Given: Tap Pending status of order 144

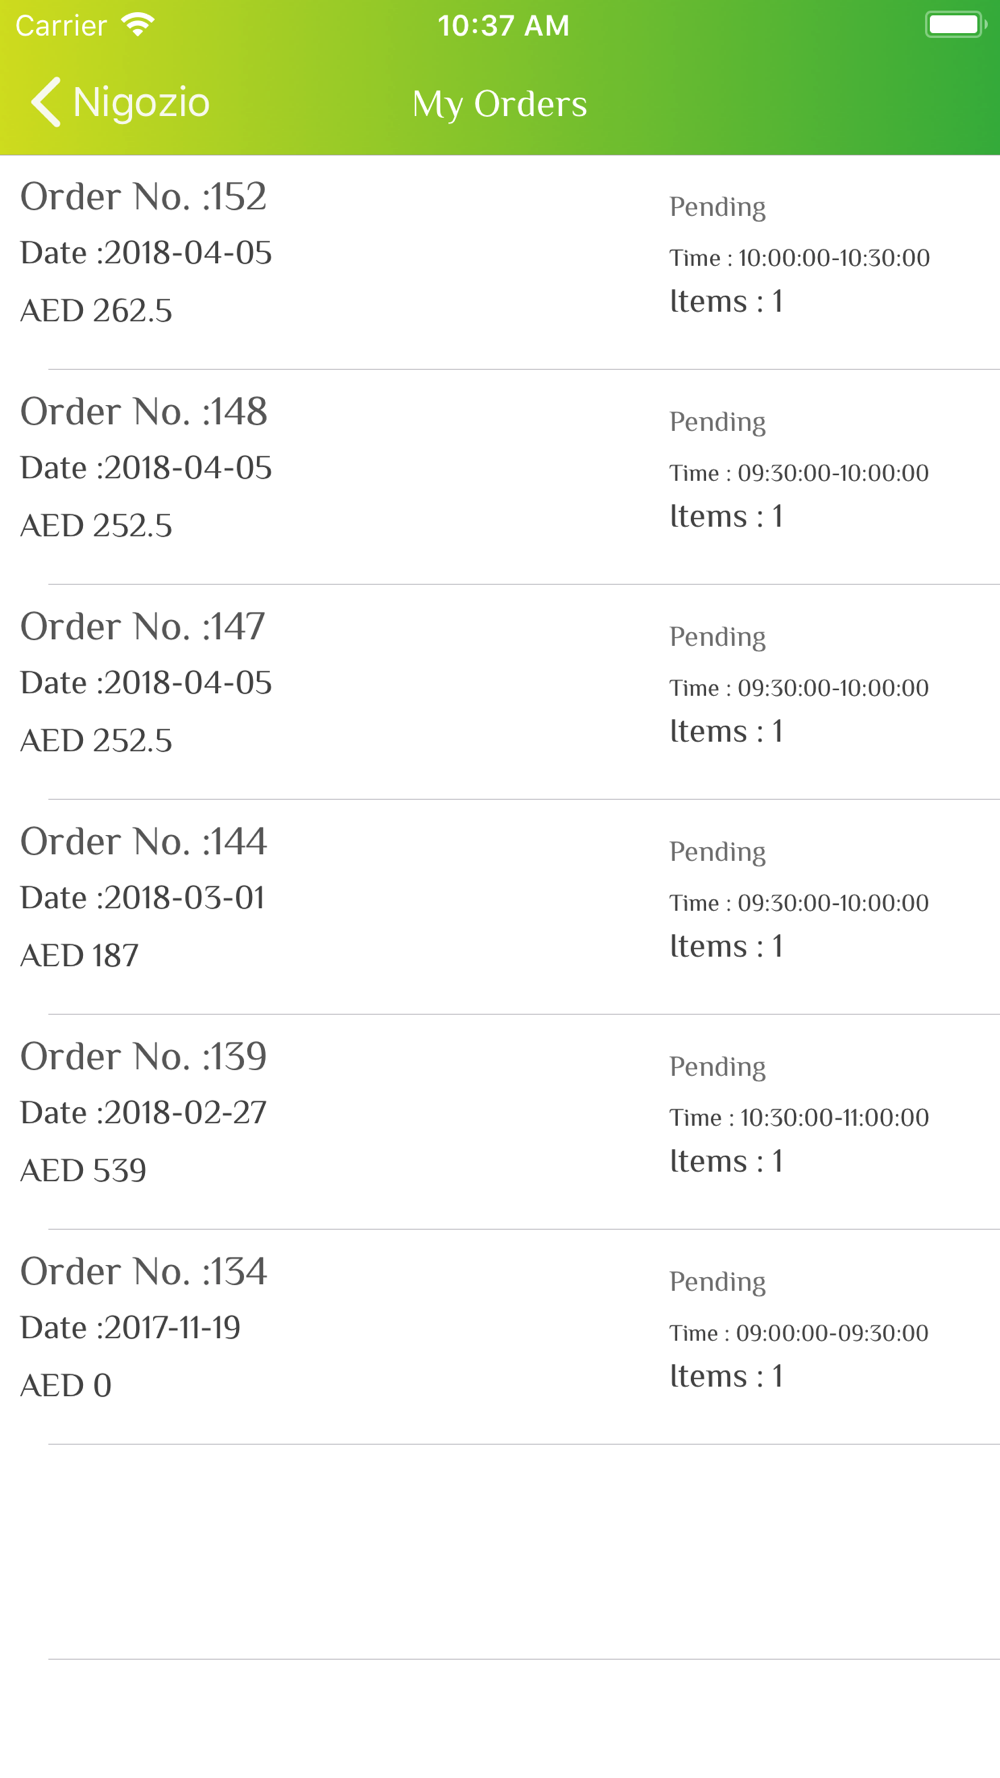Looking at the screenshot, I should tap(717, 852).
